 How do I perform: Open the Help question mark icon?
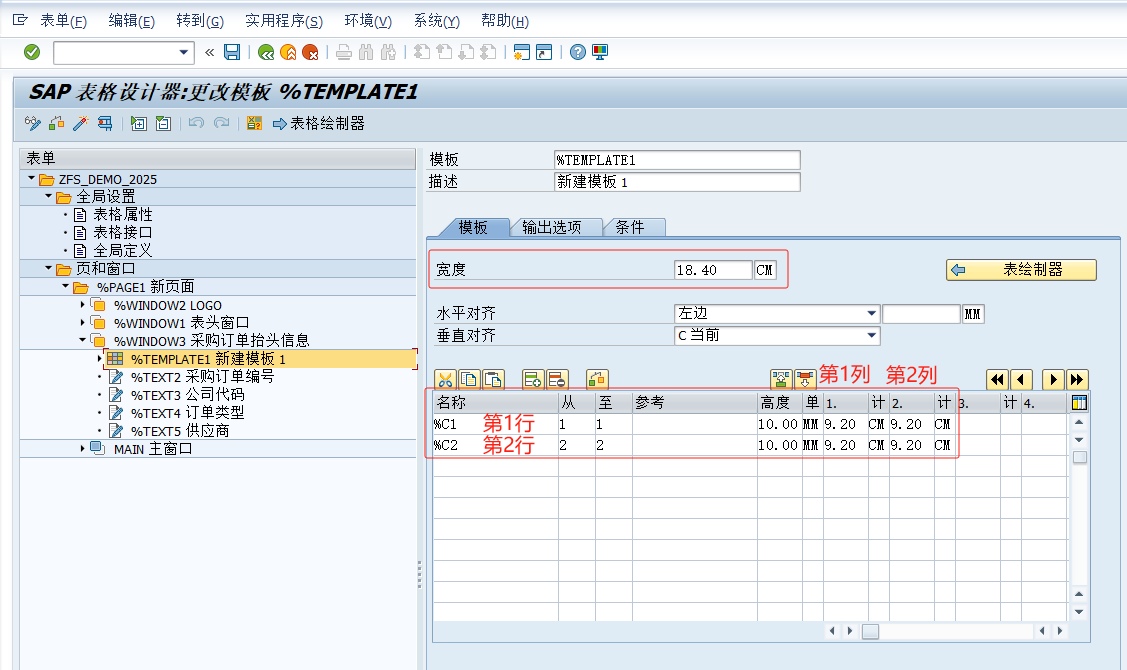[578, 52]
